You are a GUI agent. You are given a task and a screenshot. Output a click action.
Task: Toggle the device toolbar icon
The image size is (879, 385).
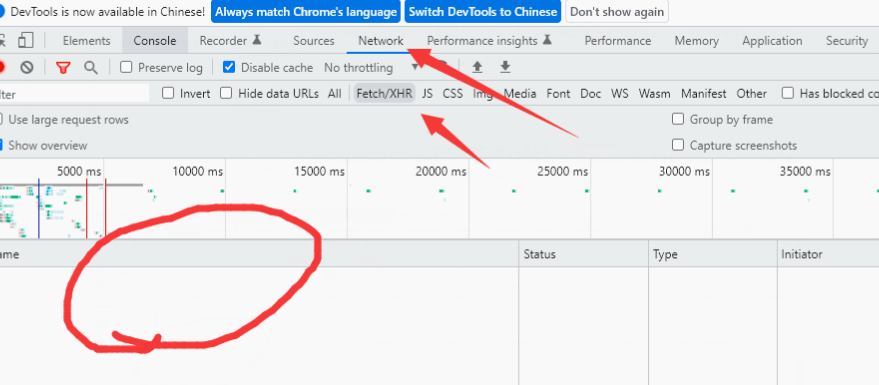(26, 40)
